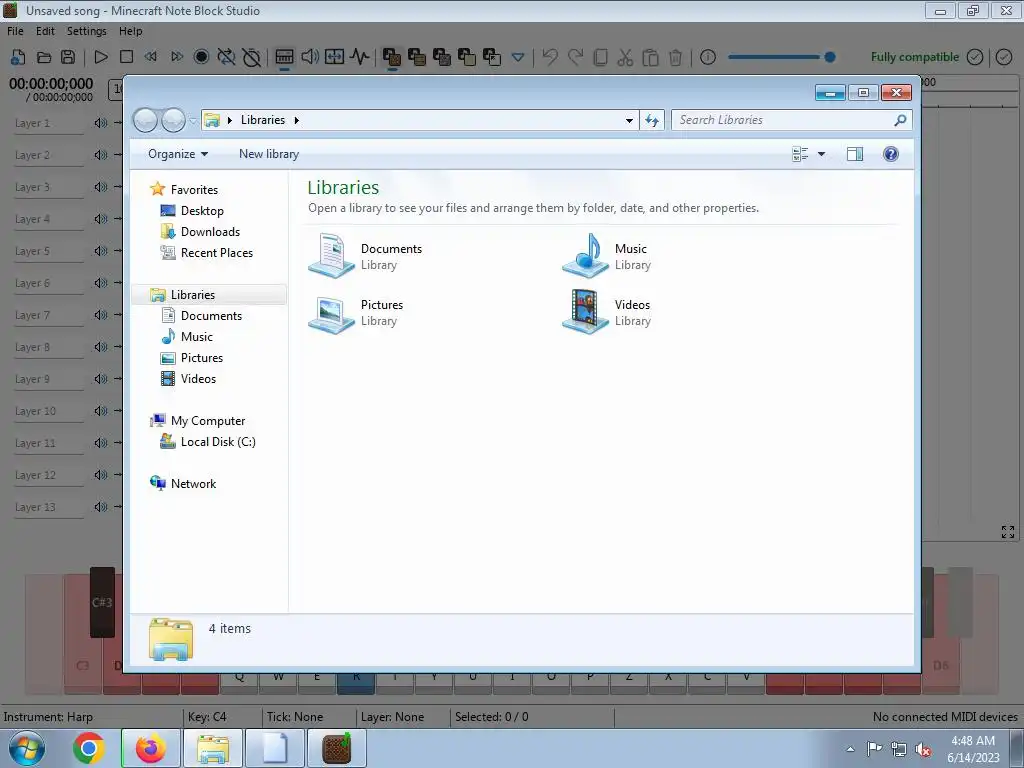Click the Redo arrow icon
This screenshot has width=1024, height=768.
click(x=575, y=57)
